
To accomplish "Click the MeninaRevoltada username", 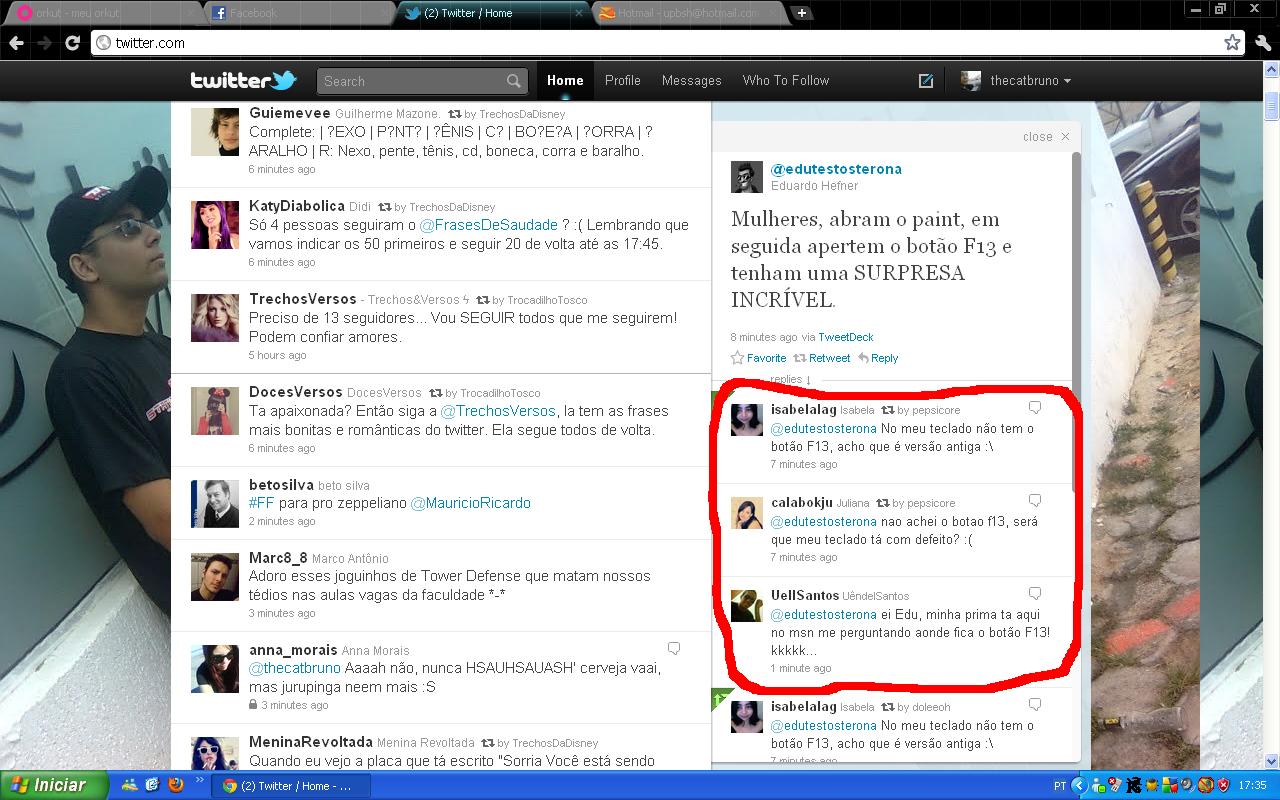I will coord(310,742).
